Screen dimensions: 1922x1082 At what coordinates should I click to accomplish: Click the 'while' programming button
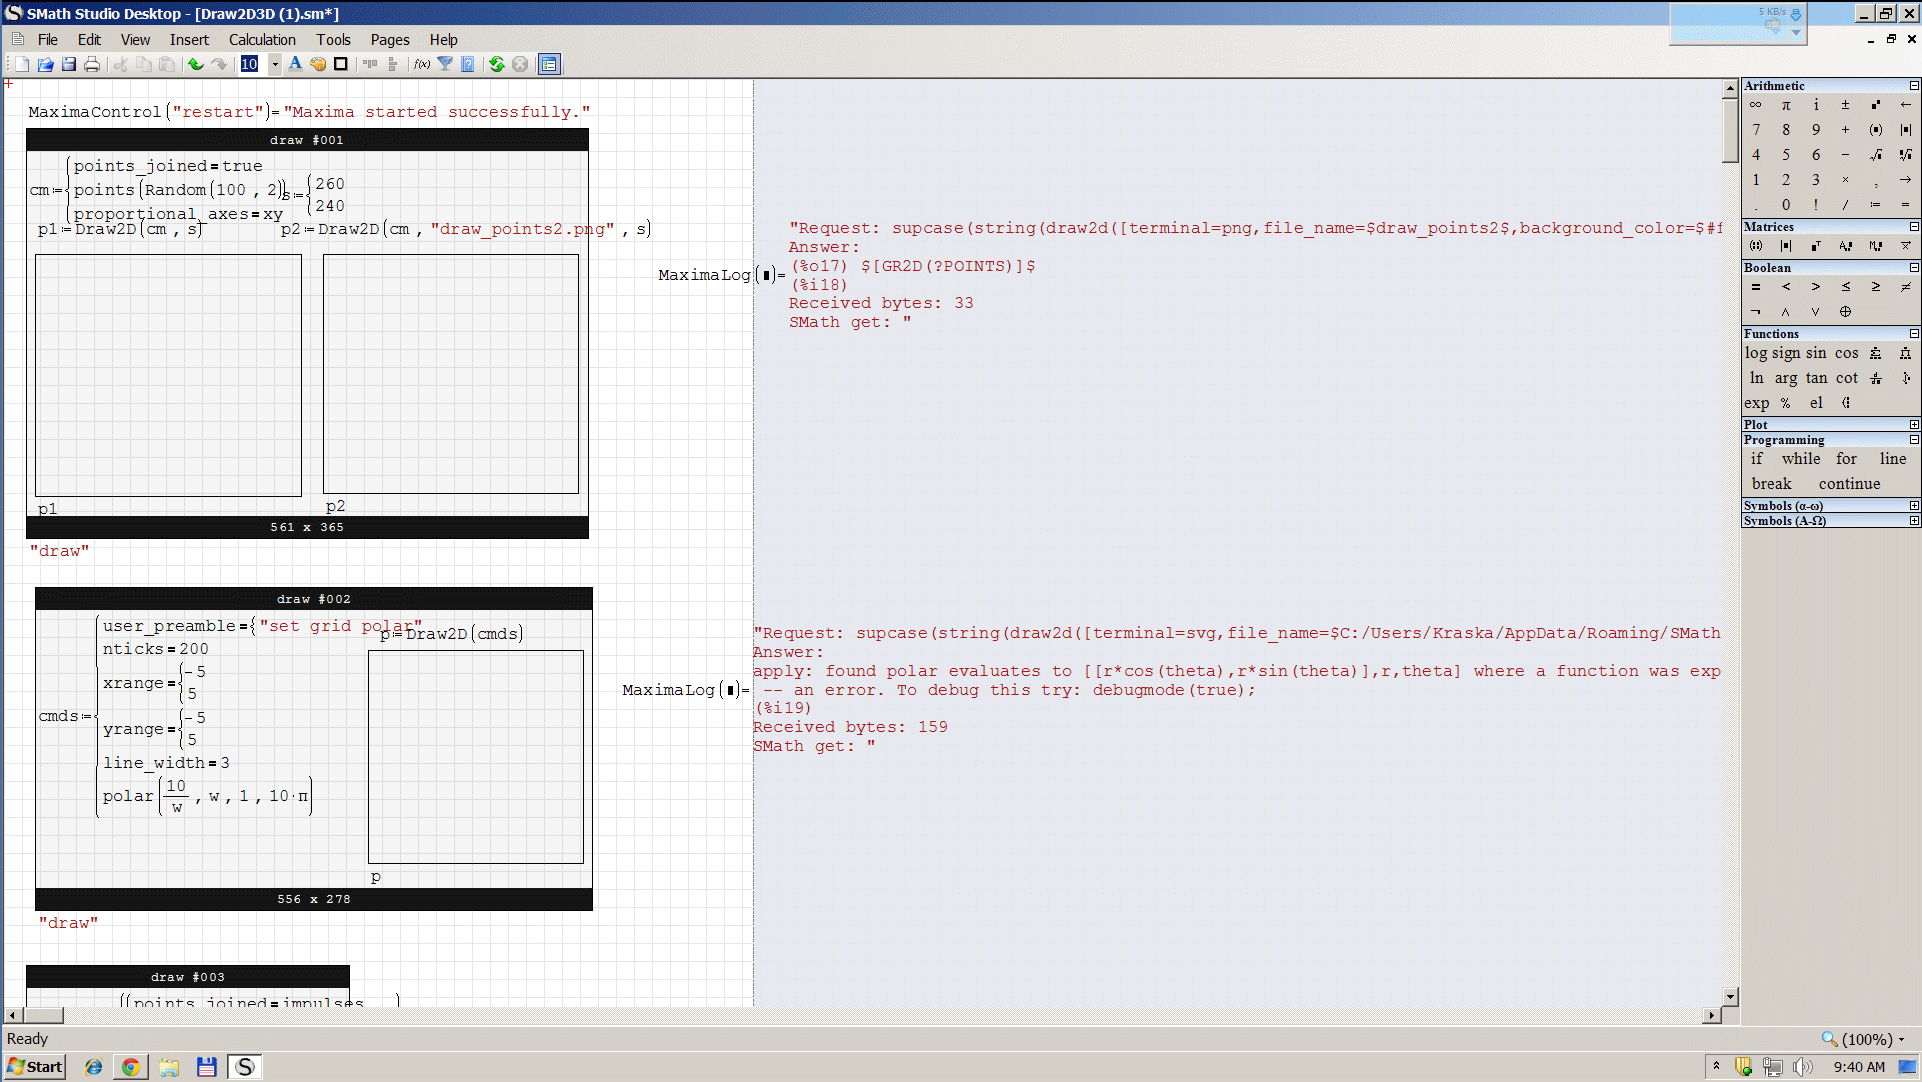click(1800, 459)
